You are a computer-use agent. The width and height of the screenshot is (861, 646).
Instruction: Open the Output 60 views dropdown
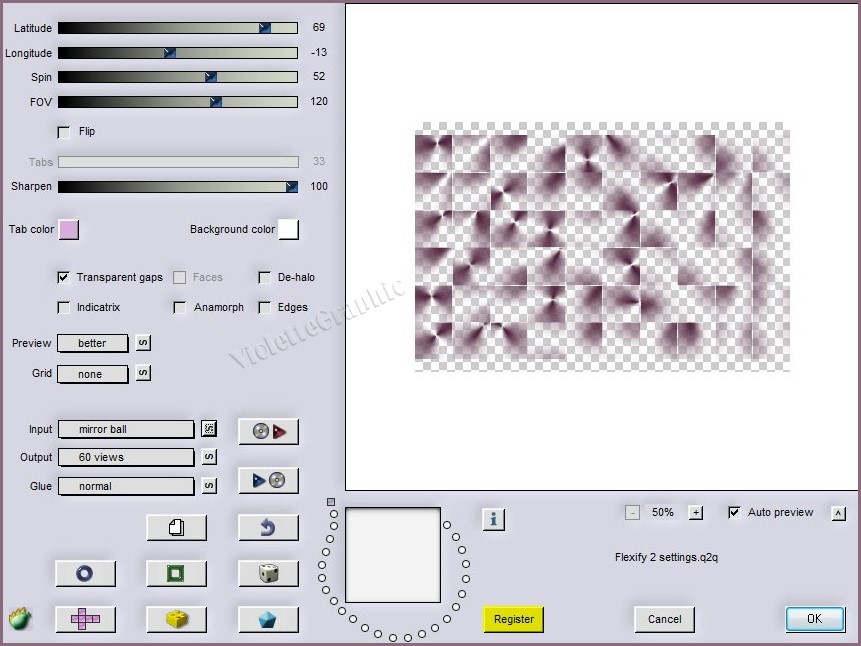tap(126, 457)
